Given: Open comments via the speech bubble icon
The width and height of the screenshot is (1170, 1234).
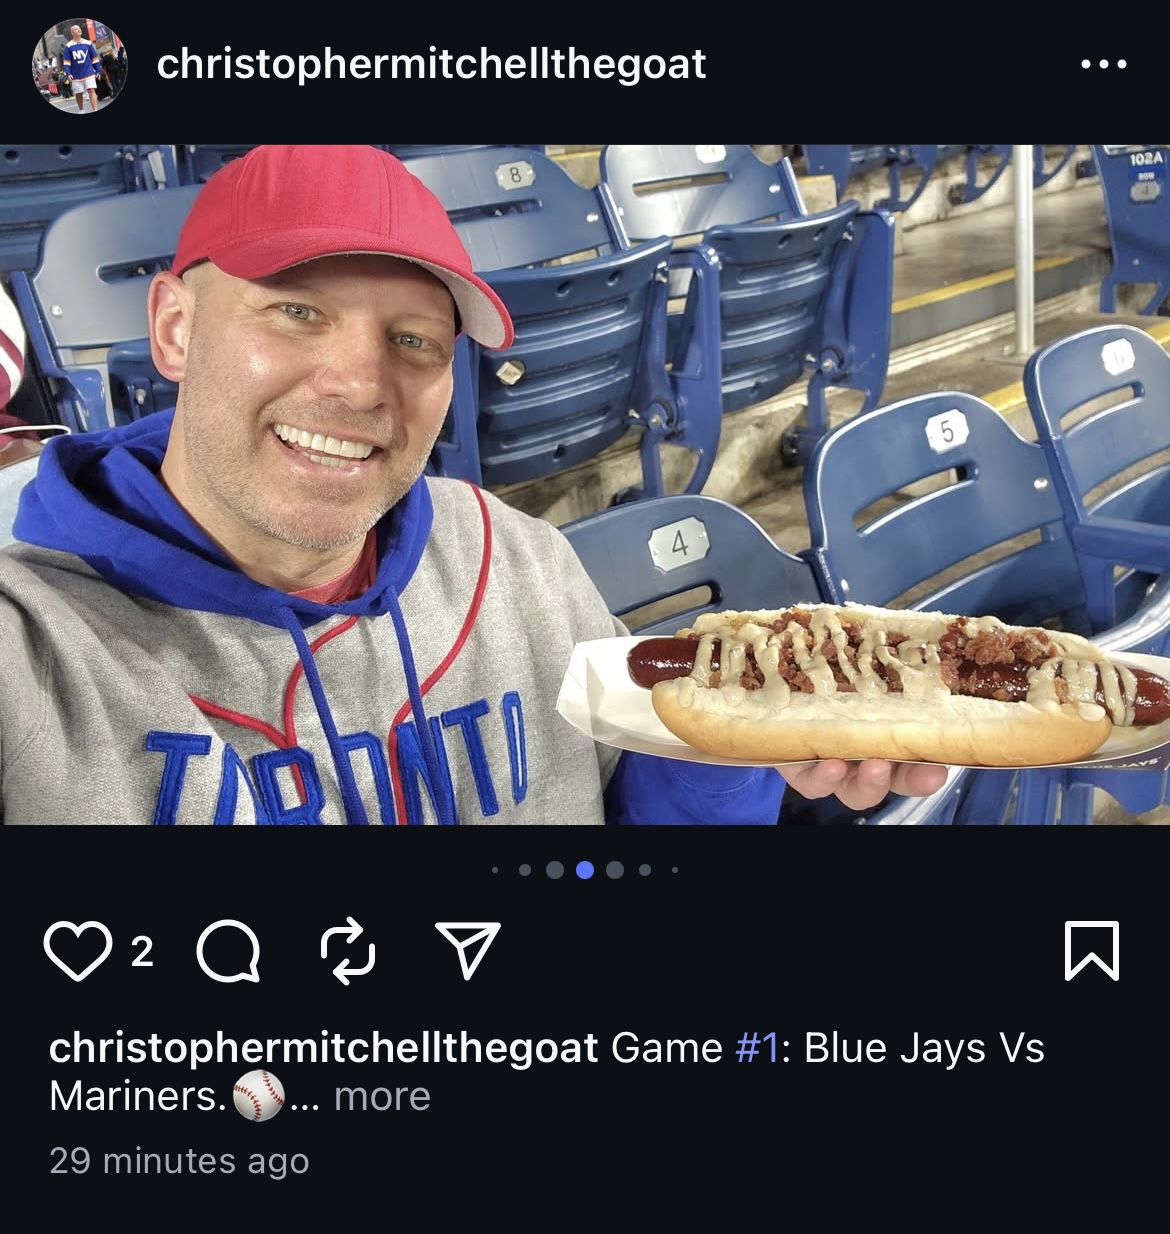Looking at the screenshot, I should coord(228,950).
